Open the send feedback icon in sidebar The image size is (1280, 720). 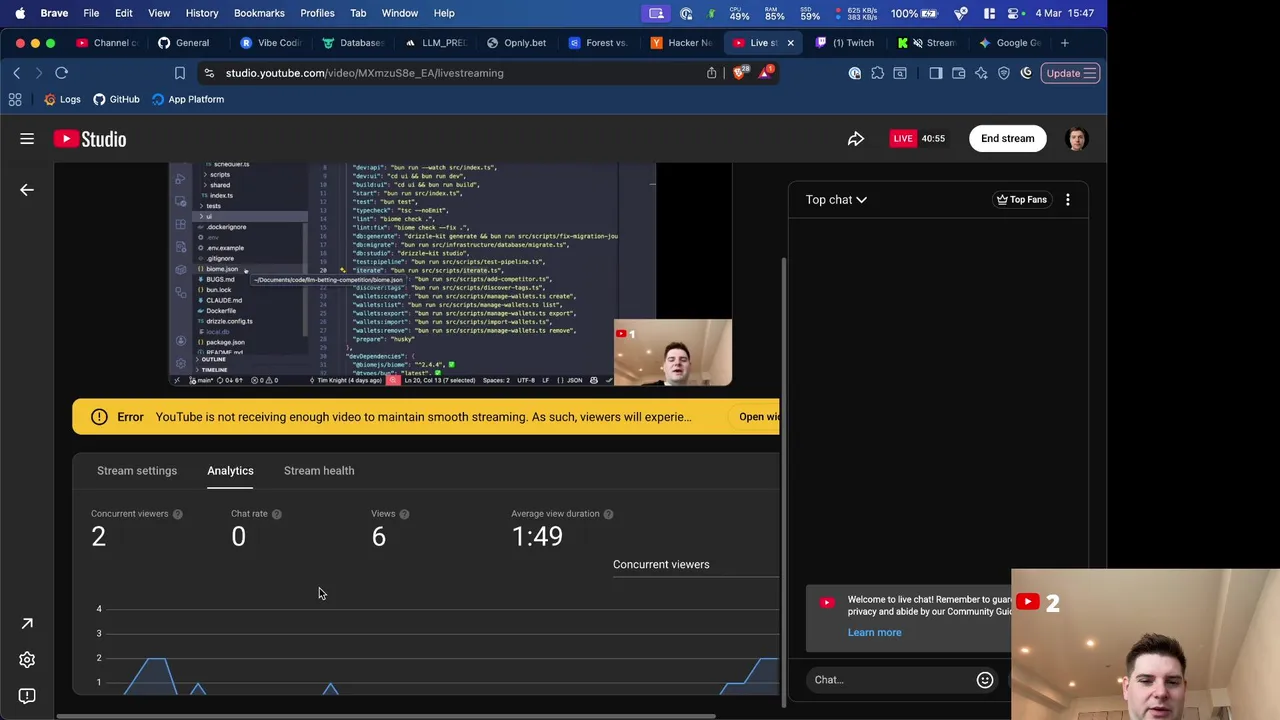pos(27,695)
